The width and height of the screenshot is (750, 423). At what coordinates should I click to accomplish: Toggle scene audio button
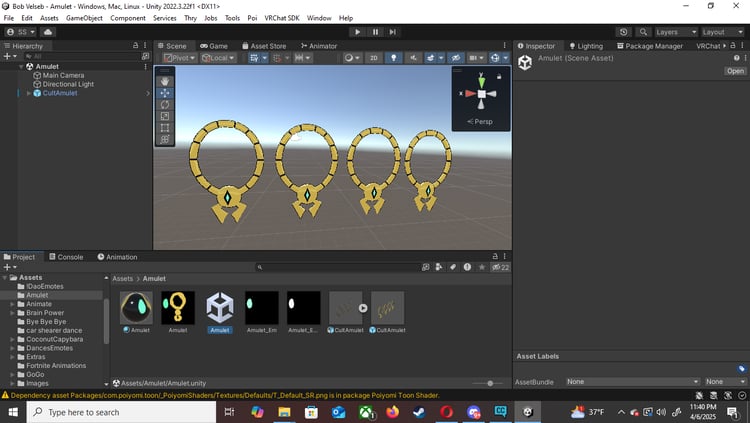(x=413, y=58)
